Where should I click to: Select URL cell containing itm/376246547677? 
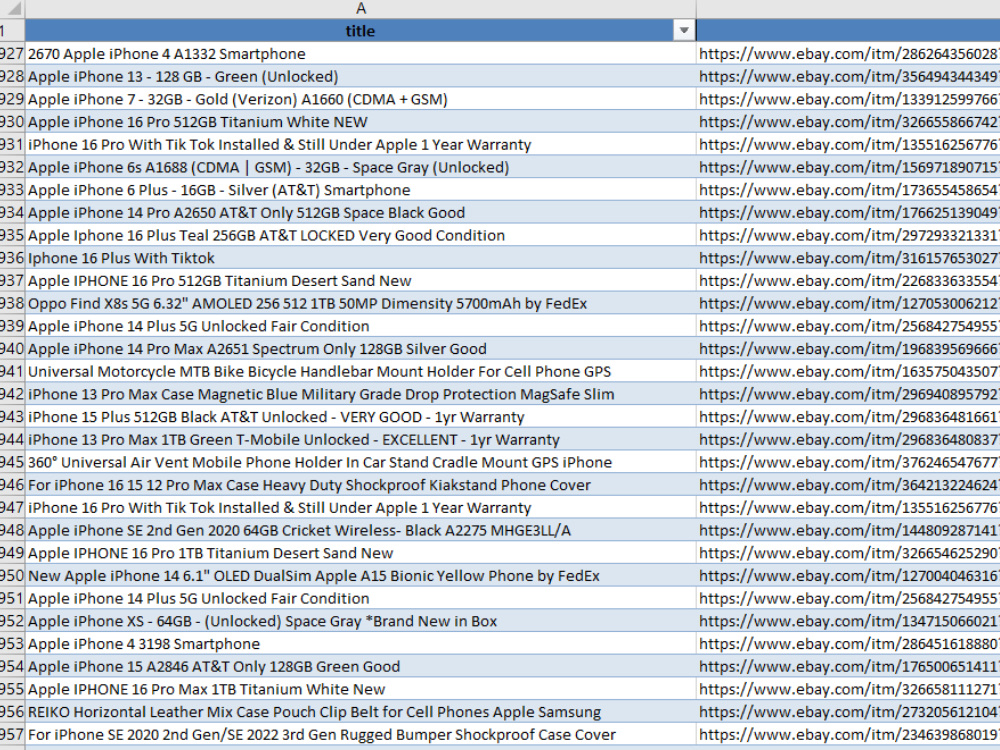click(x=848, y=462)
